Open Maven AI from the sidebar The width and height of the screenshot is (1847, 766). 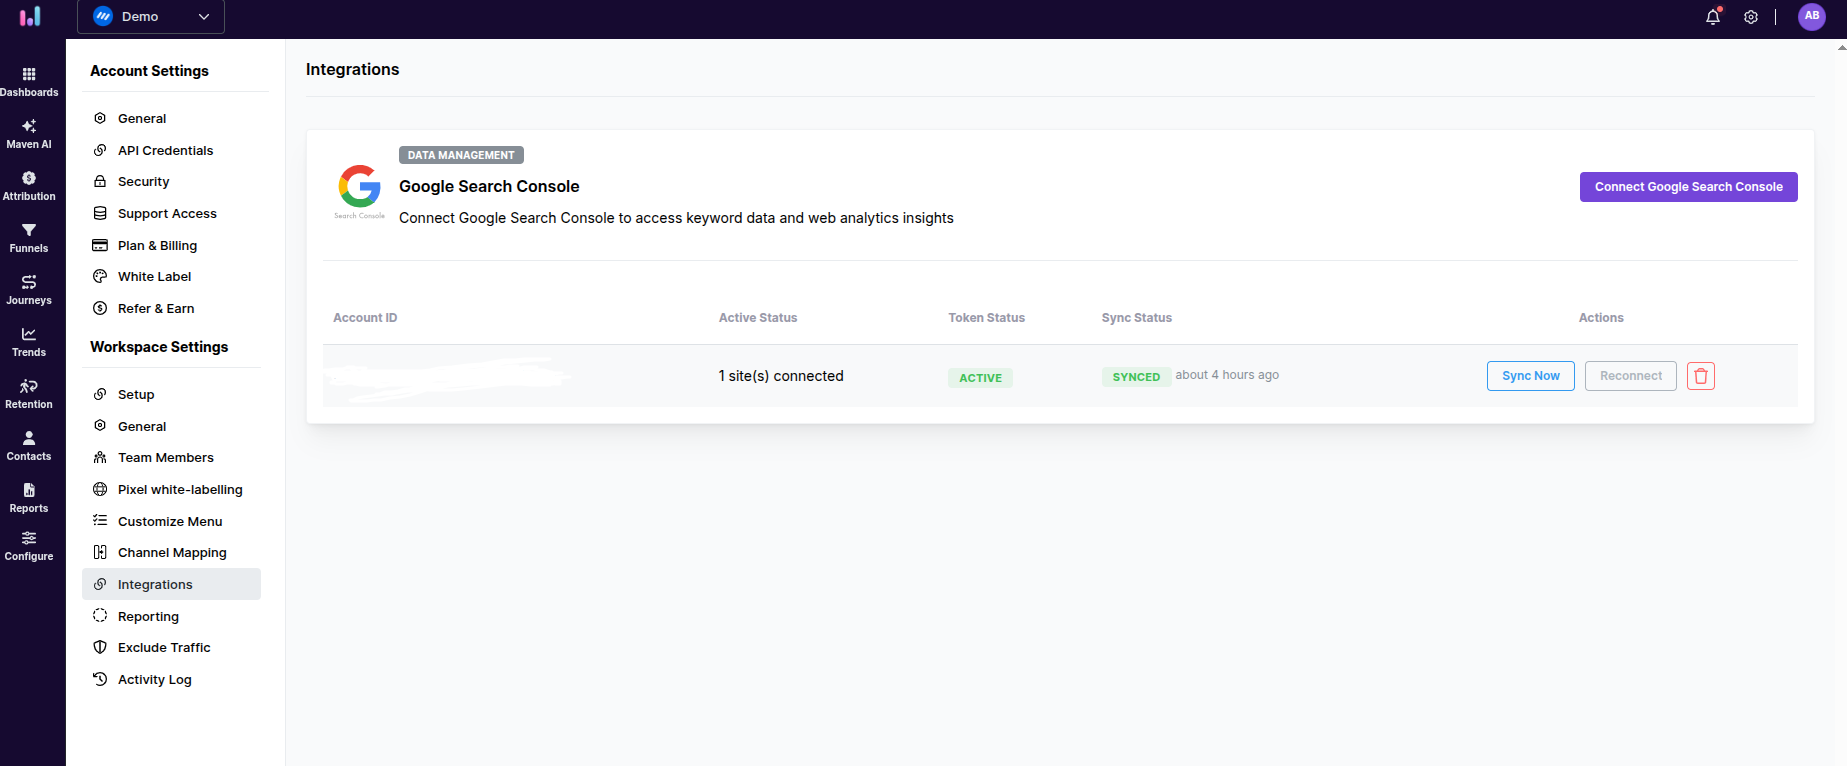click(29, 133)
